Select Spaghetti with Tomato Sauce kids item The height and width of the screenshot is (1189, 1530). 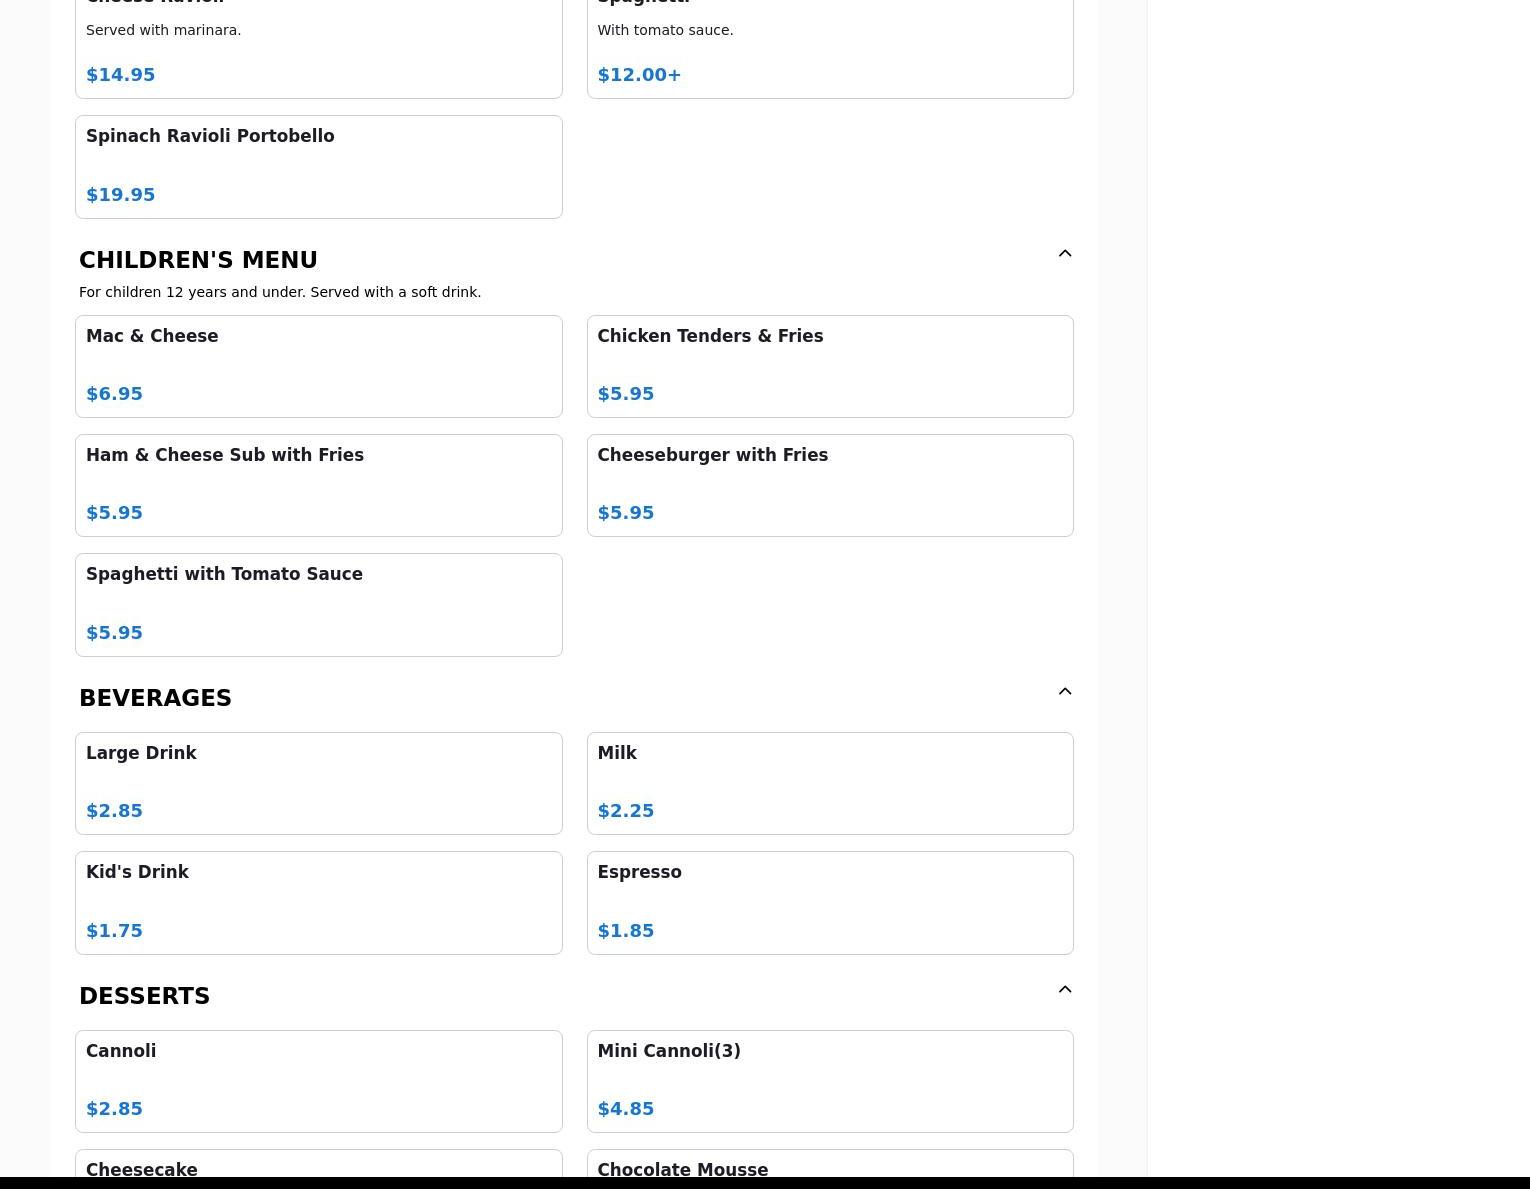click(x=319, y=605)
